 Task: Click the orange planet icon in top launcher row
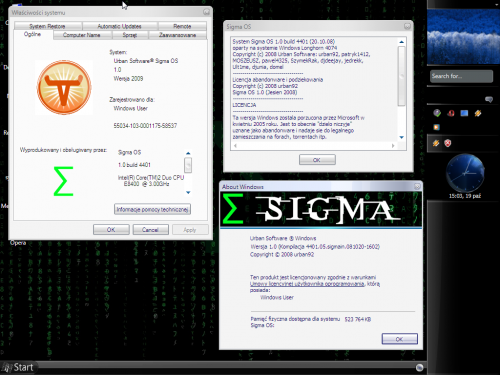[478, 113]
